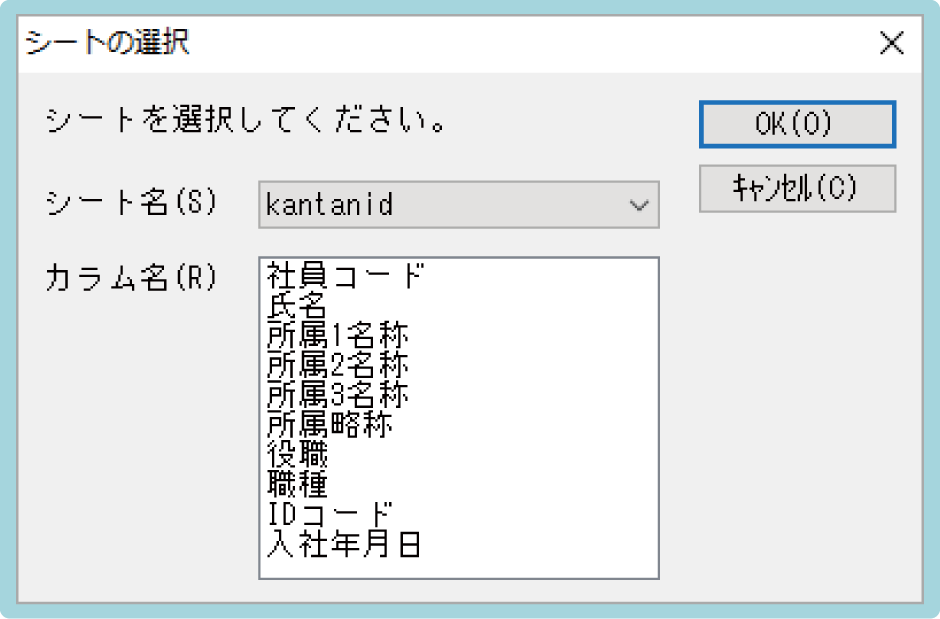The image size is (940, 619).
Task: Click the kantanid text in sheet name combo box
Action: (x=330, y=205)
